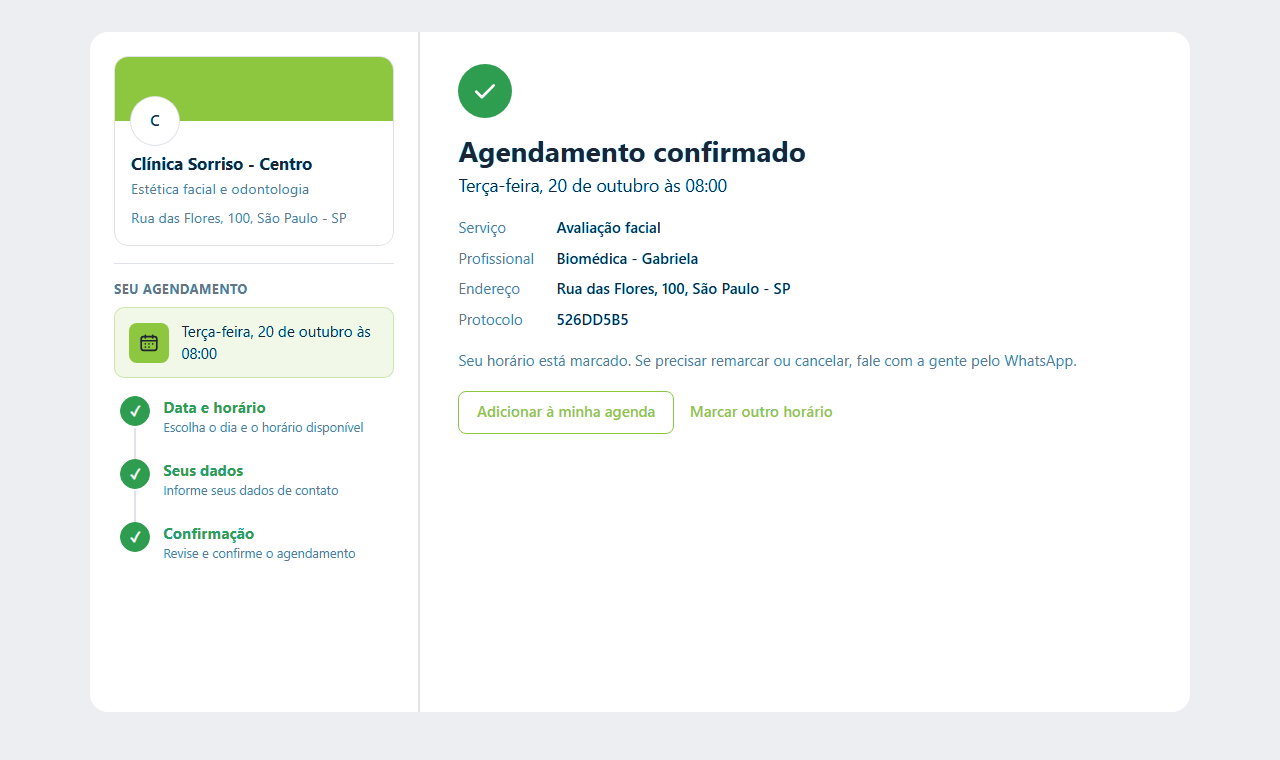Click the Confirmação step checkmark

click(x=135, y=537)
